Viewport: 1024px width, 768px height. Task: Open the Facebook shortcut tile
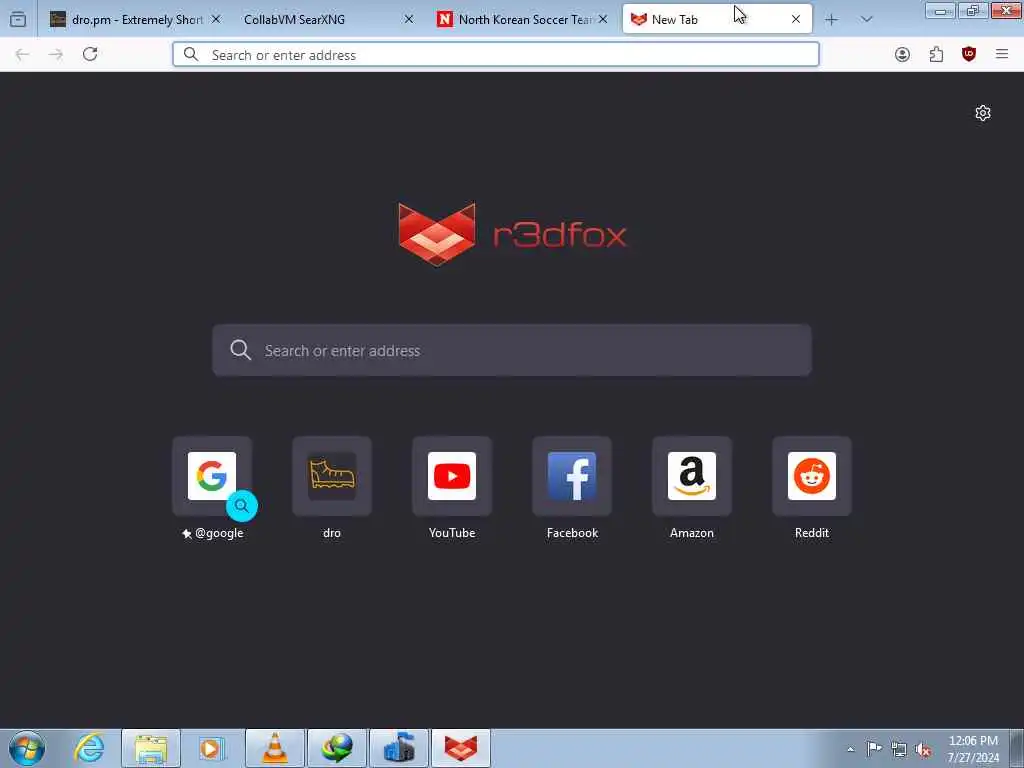(x=572, y=488)
